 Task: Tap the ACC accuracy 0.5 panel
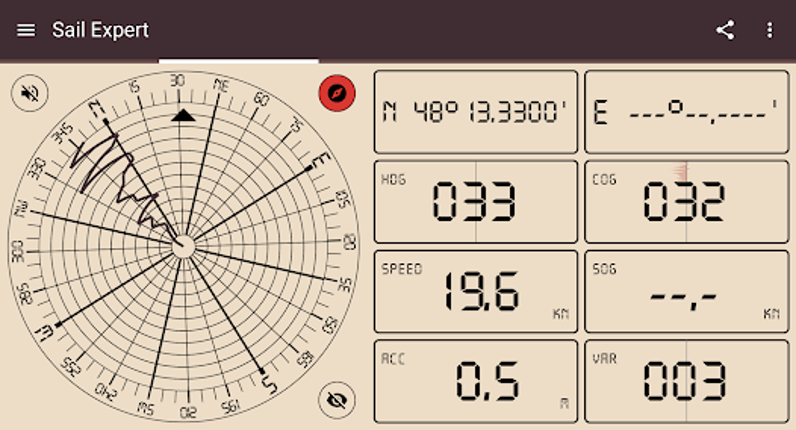coord(476,381)
